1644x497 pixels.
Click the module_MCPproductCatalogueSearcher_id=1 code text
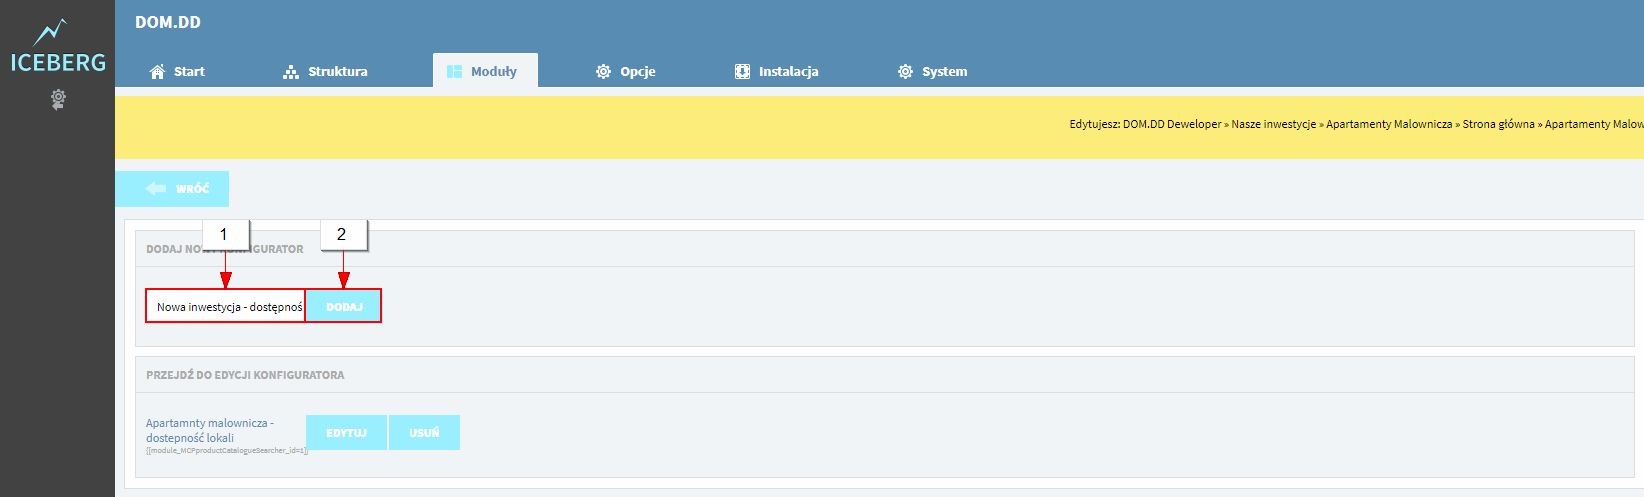(227, 451)
